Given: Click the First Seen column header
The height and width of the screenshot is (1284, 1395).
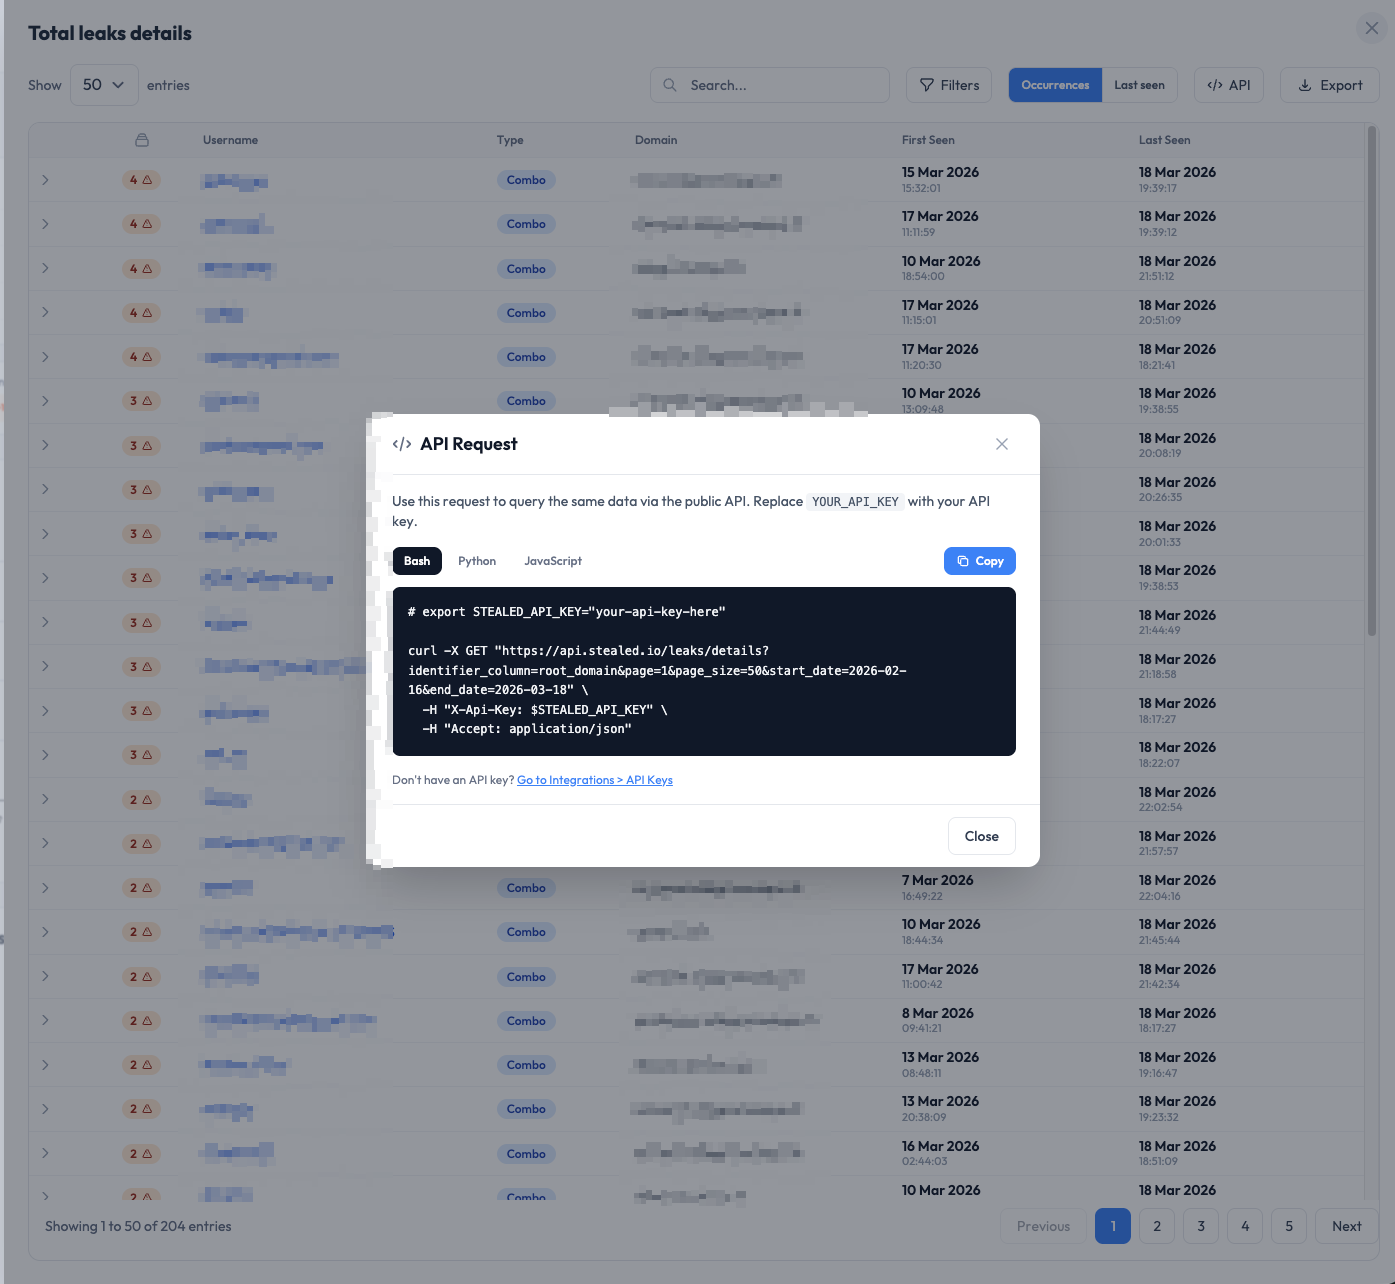Looking at the screenshot, I should click(928, 140).
